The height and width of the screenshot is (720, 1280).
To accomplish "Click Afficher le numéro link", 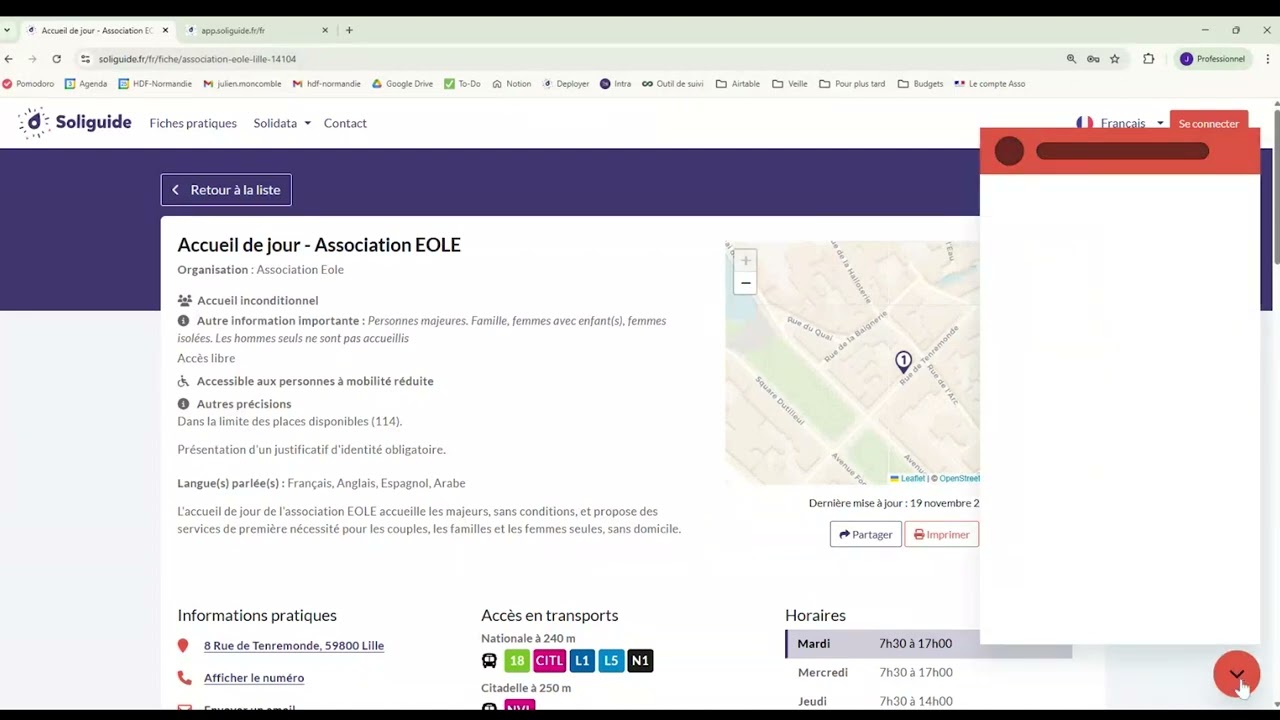I will (254, 678).
